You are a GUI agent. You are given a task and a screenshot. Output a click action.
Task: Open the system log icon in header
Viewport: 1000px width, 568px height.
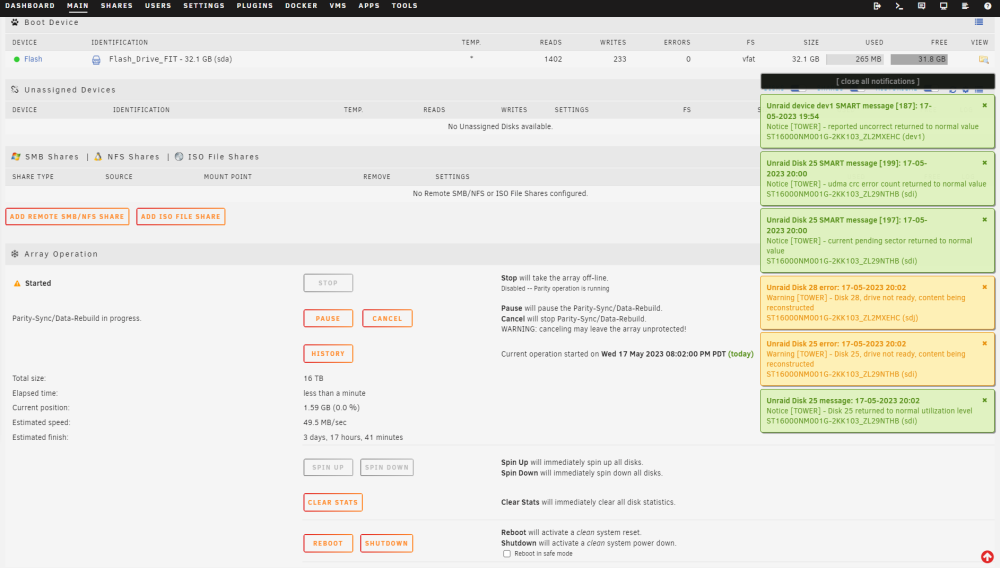click(965, 6)
